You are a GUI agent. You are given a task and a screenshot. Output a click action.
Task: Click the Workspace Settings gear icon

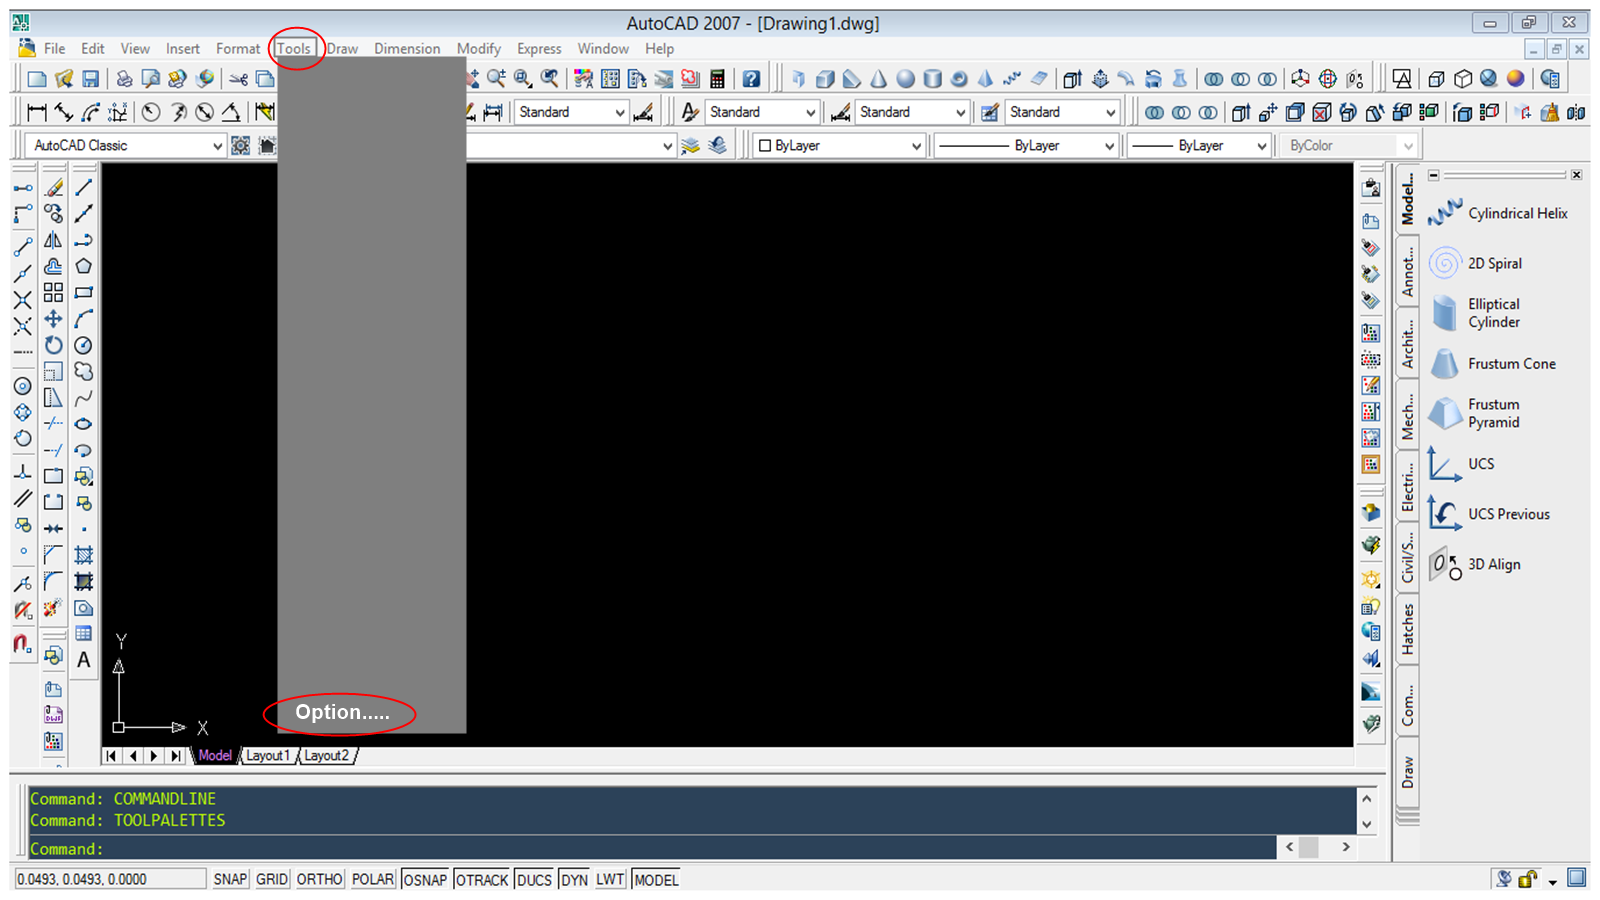pyautogui.click(x=241, y=146)
